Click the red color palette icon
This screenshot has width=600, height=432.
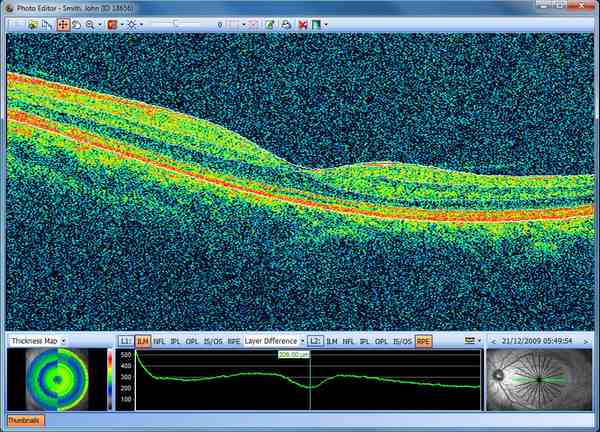point(112,25)
